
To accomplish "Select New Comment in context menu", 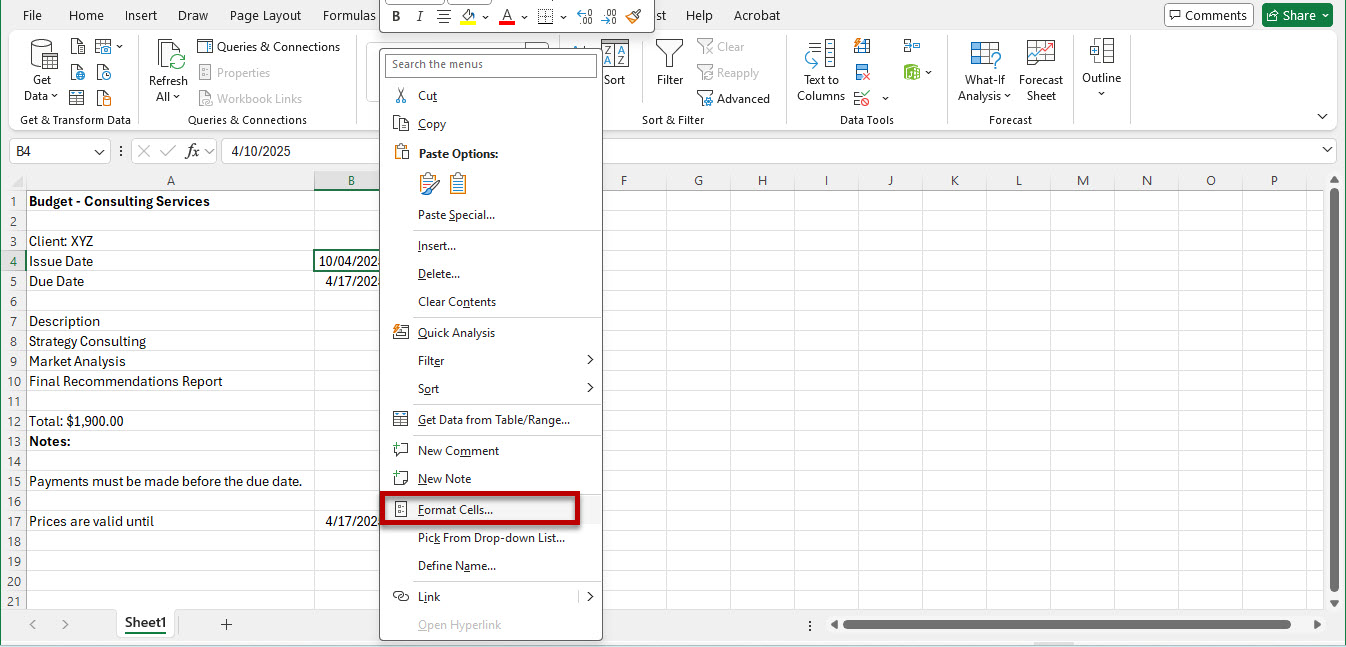I will (491, 451).
